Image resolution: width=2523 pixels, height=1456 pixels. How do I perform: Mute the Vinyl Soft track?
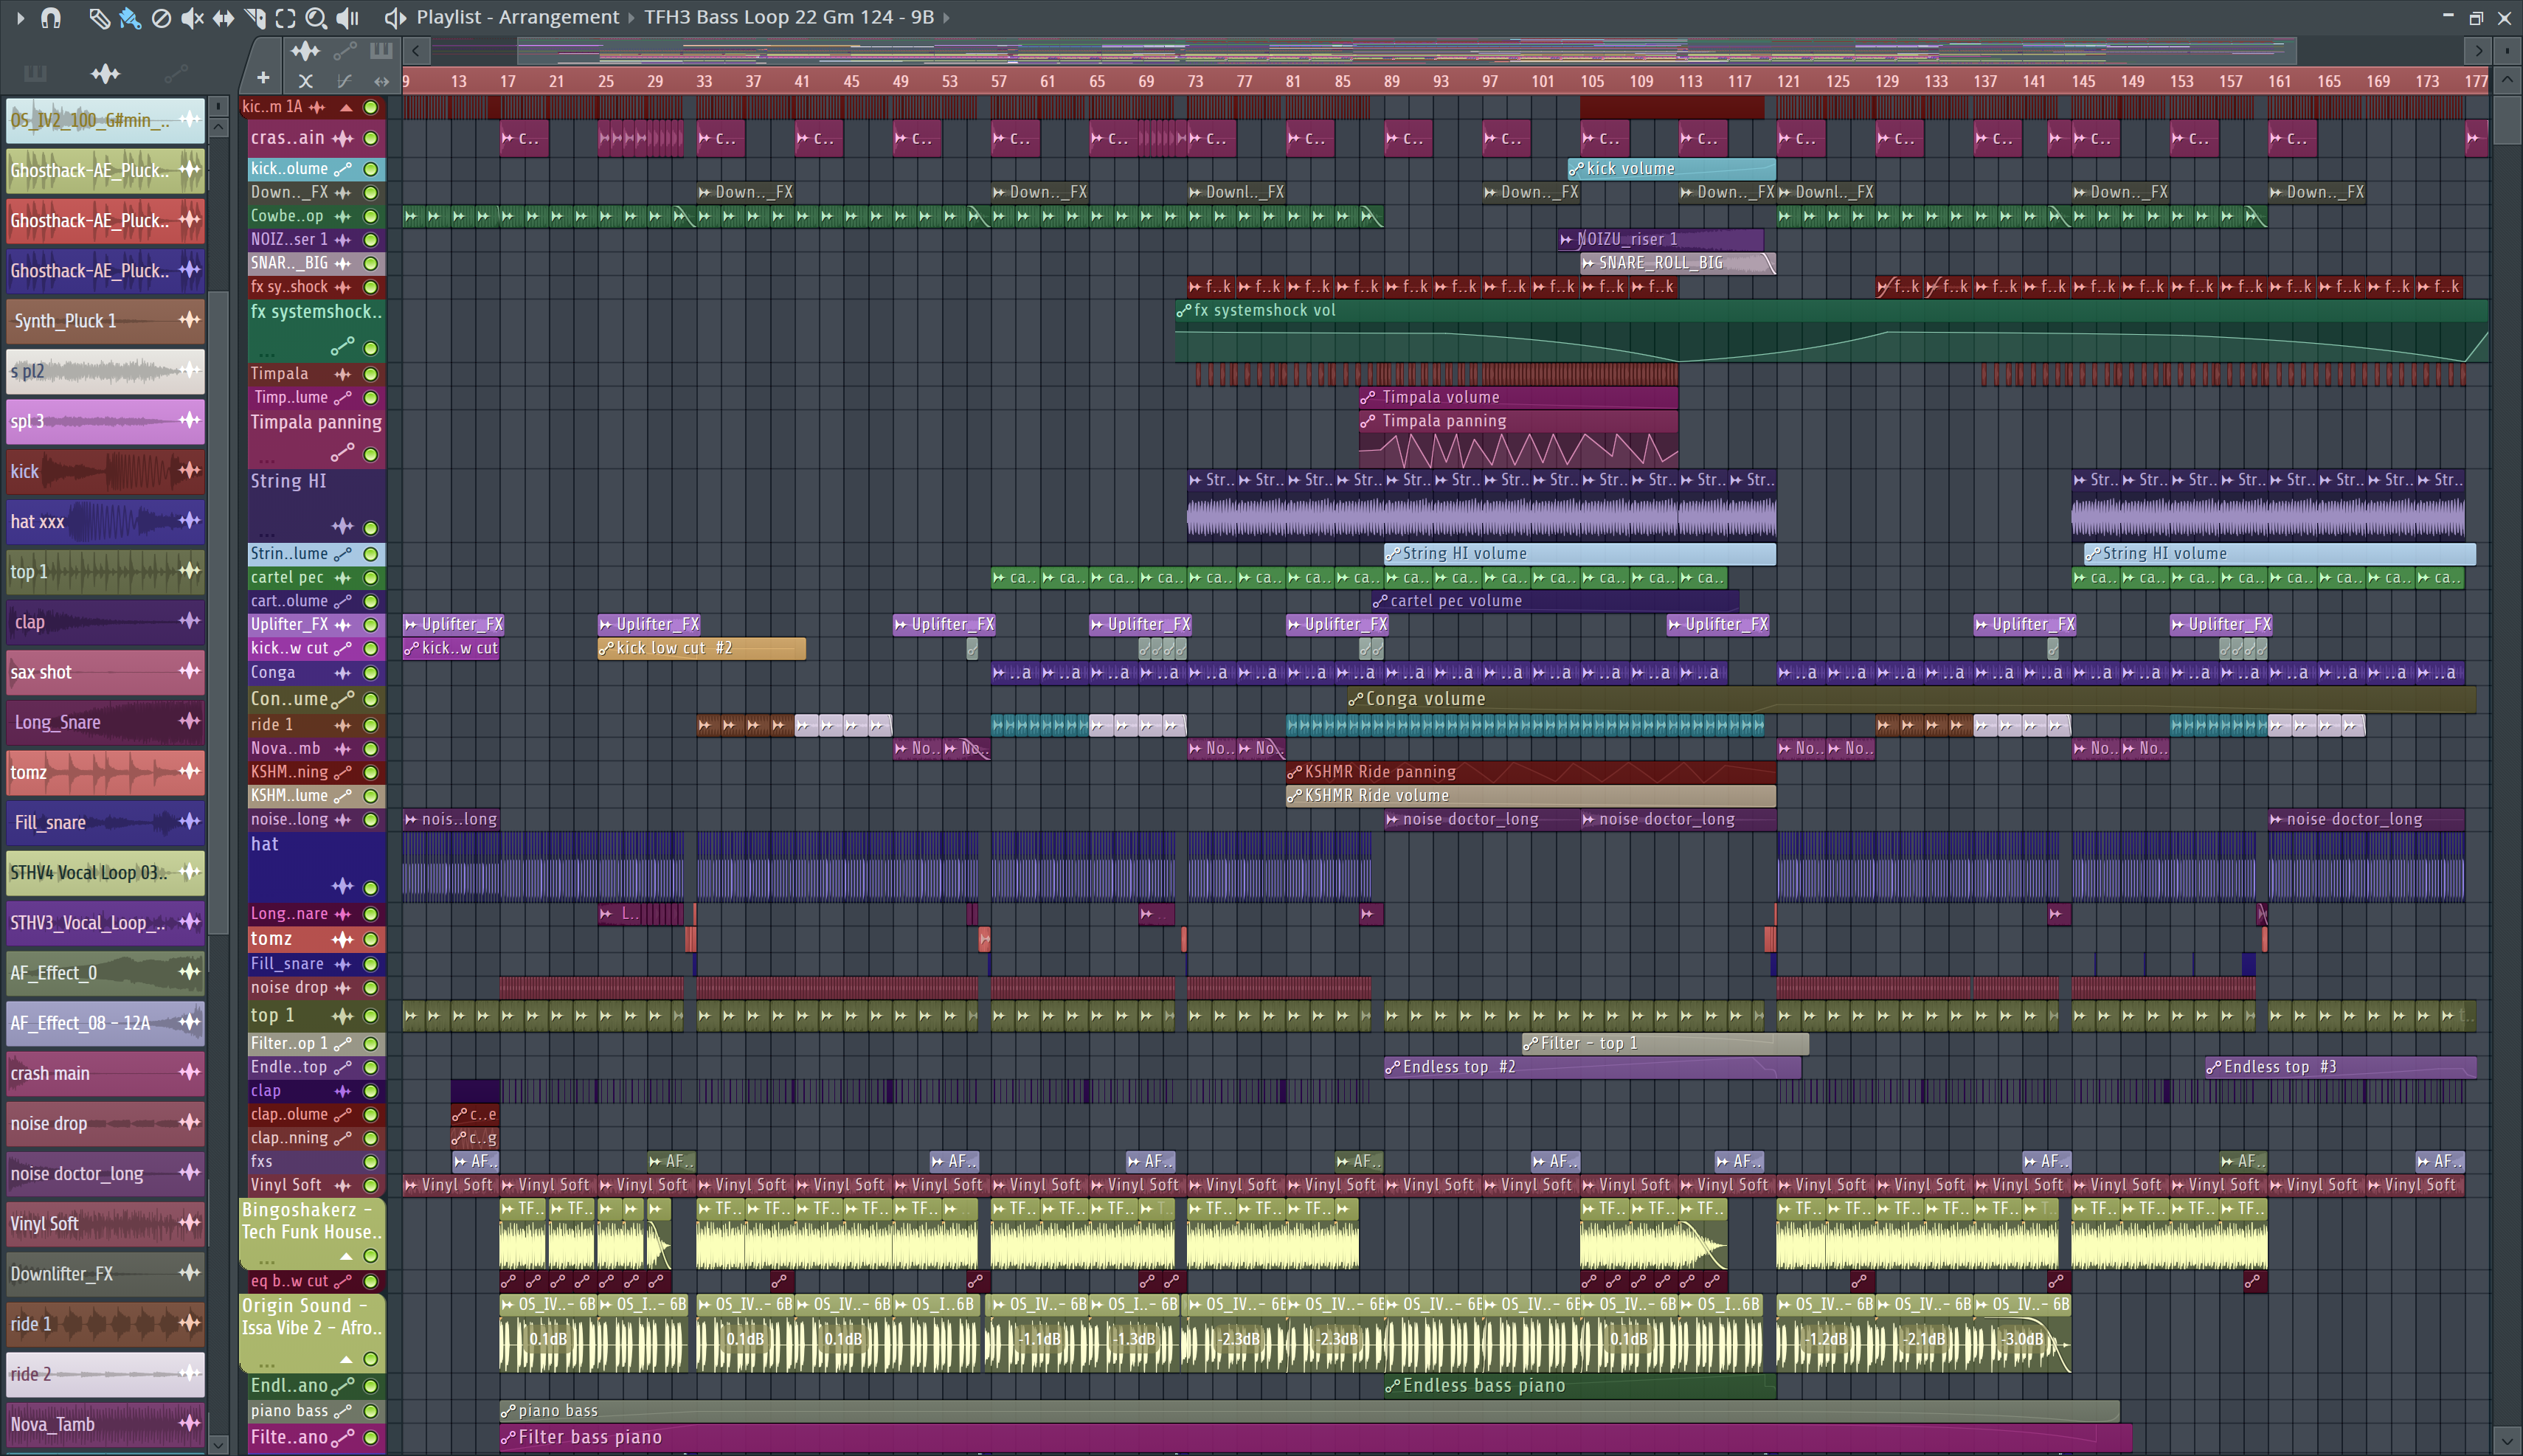(x=371, y=1185)
